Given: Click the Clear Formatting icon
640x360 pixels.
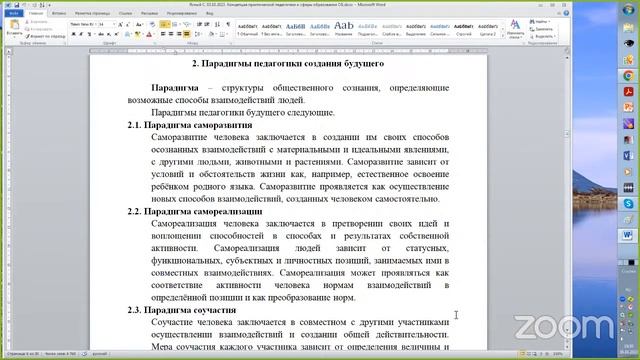Looking at the screenshot, I should [x=152, y=24].
